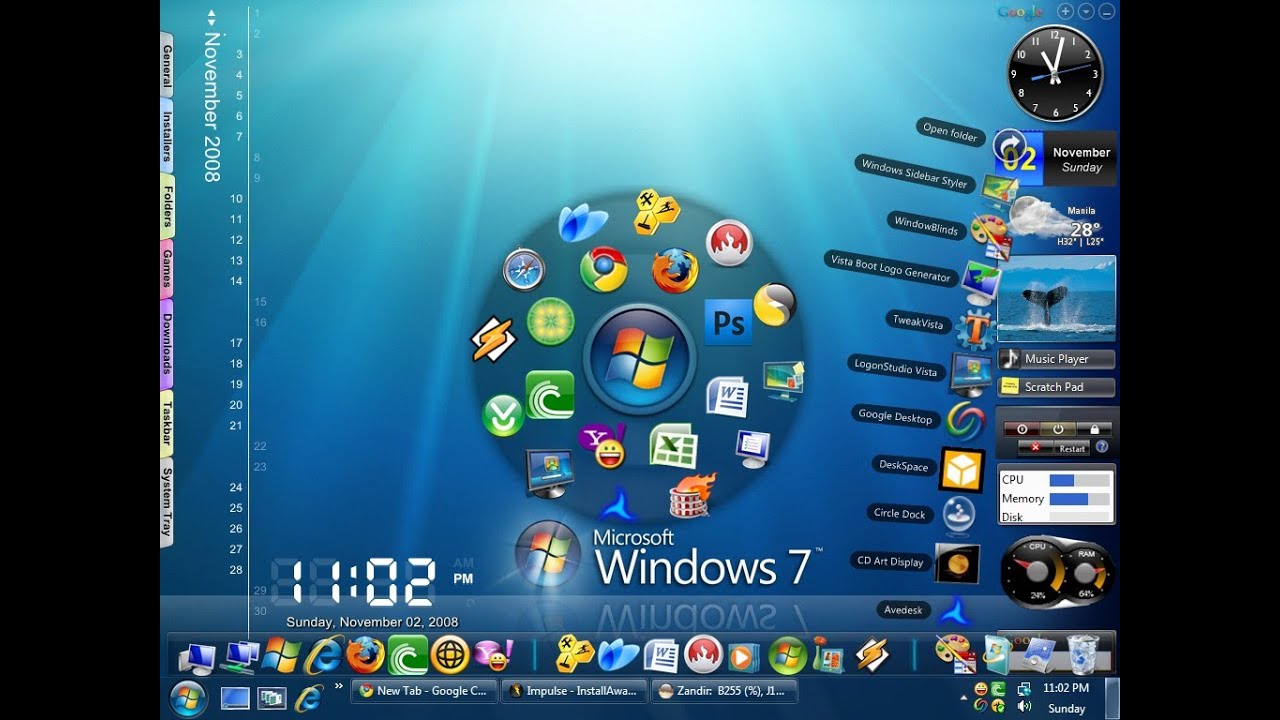Show hidden system tray icons arrow
The width and height of the screenshot is (1280, 720).
[964, 696]
